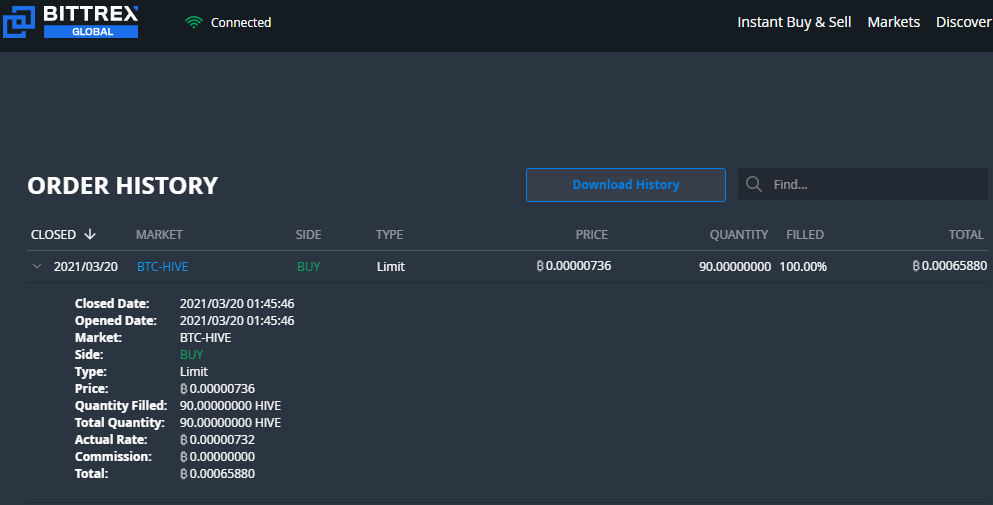Click the Closed Date value 2021/03/20 01:45:46
This screenshot has height=505, width=993.
(237, 304)
